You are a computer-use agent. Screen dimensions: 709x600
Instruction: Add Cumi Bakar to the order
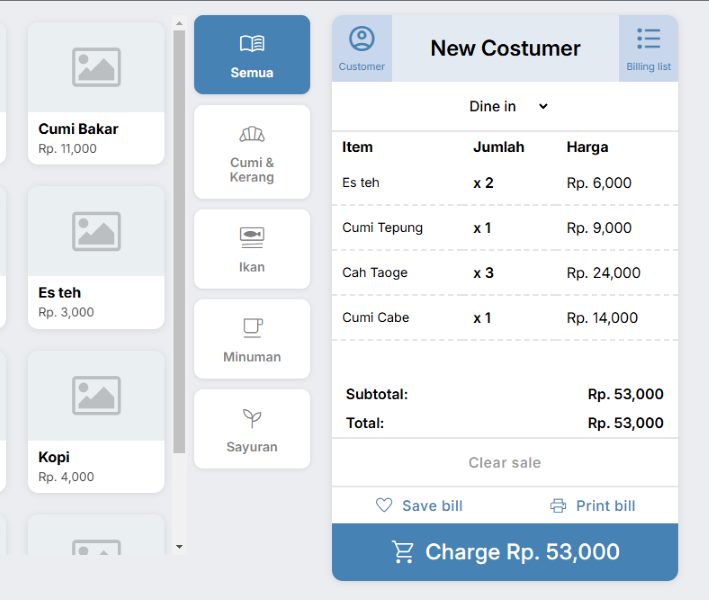96,94
